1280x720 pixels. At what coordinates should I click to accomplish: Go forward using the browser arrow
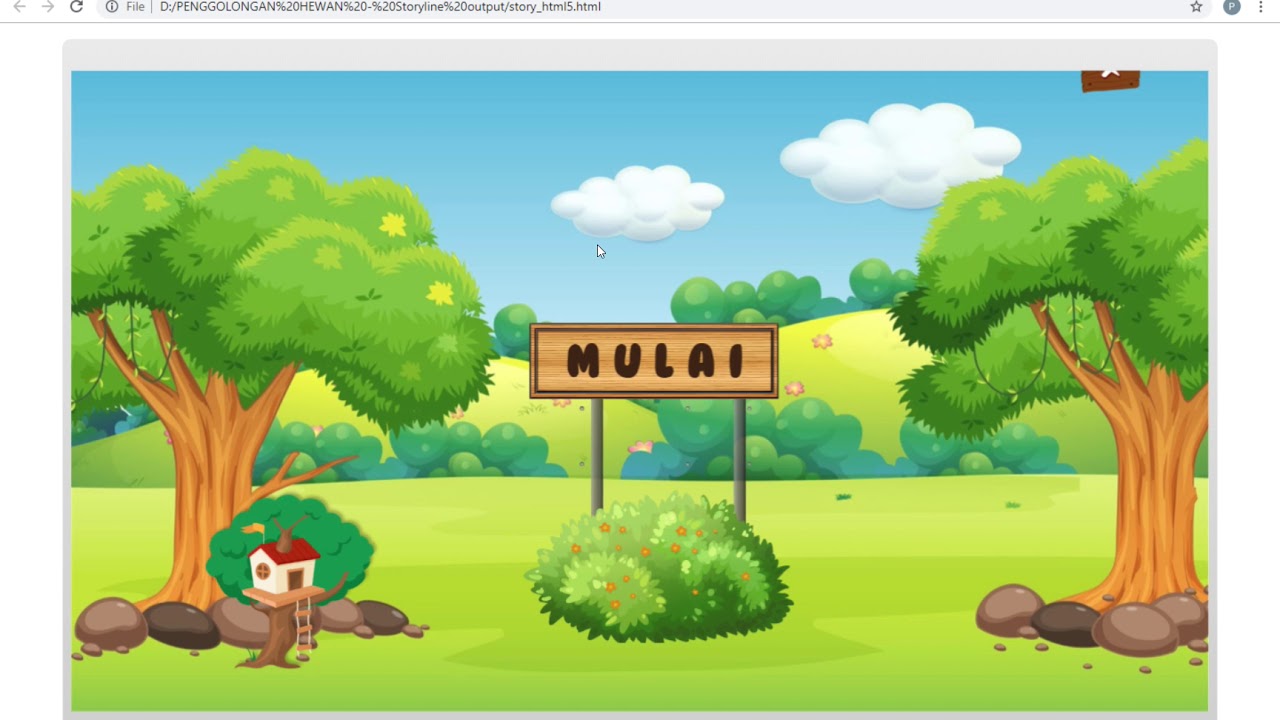47,7
